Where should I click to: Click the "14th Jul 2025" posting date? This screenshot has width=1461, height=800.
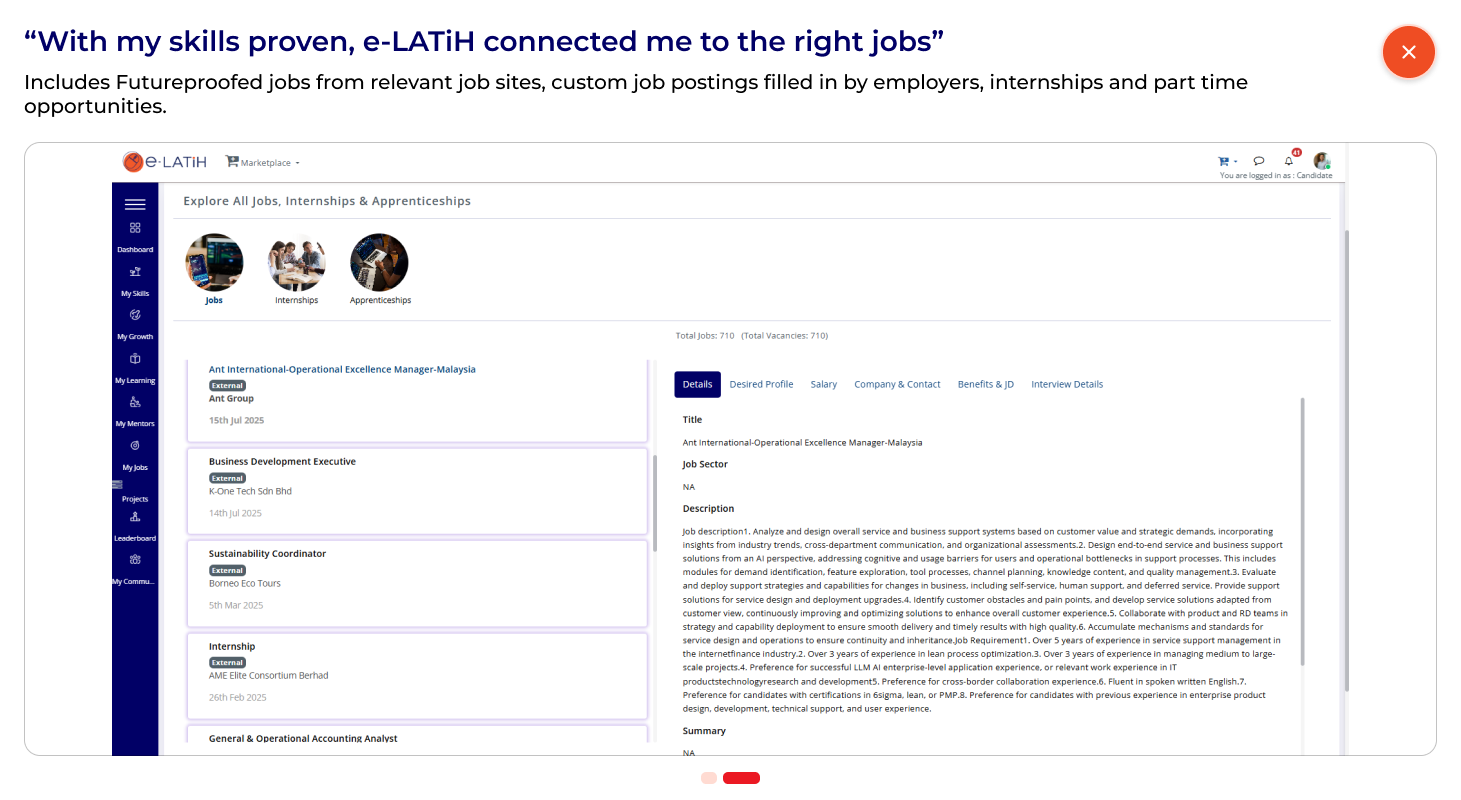tap(236, 513)
